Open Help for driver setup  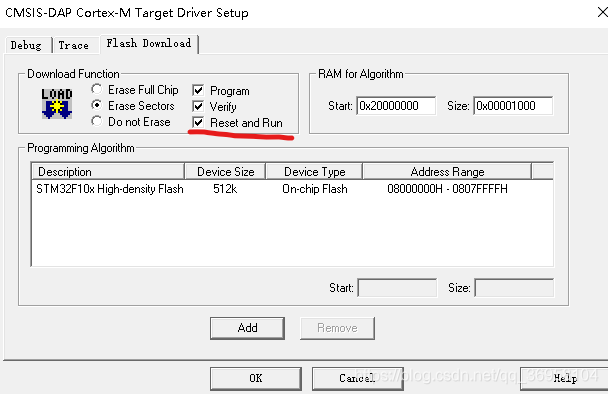click(x=565, y=378)
